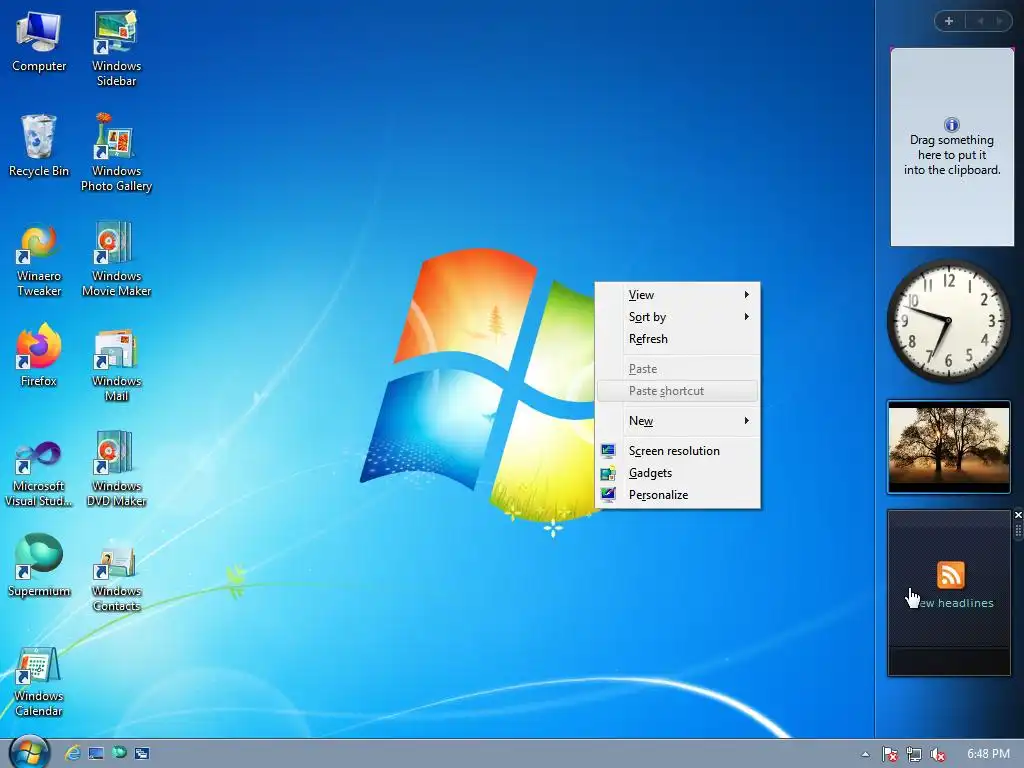
Task: Close the feed headlines gadget
Action: pos(1018,515)
